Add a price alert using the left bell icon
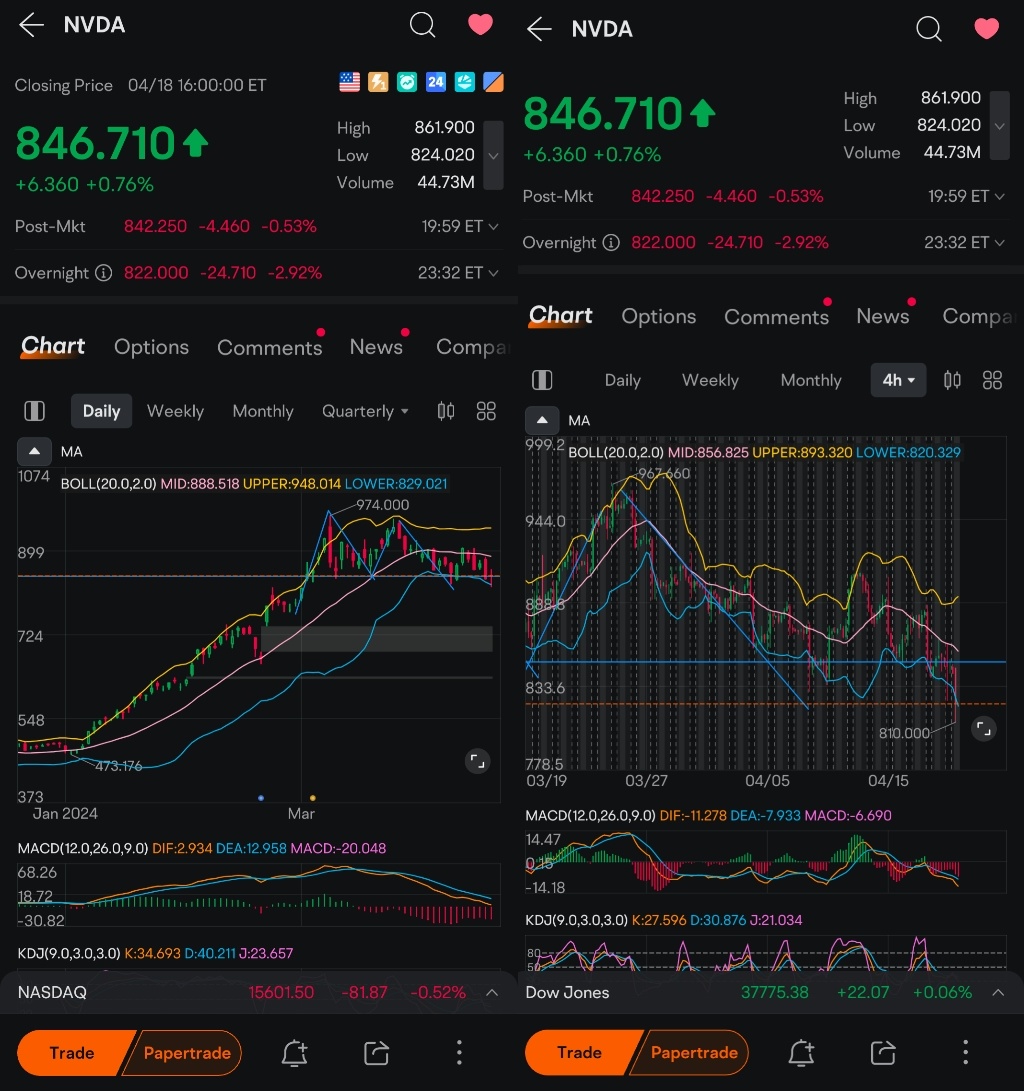This screenshot has width=1024, height=1091. pyautogui.click(x=294, y=1053)
